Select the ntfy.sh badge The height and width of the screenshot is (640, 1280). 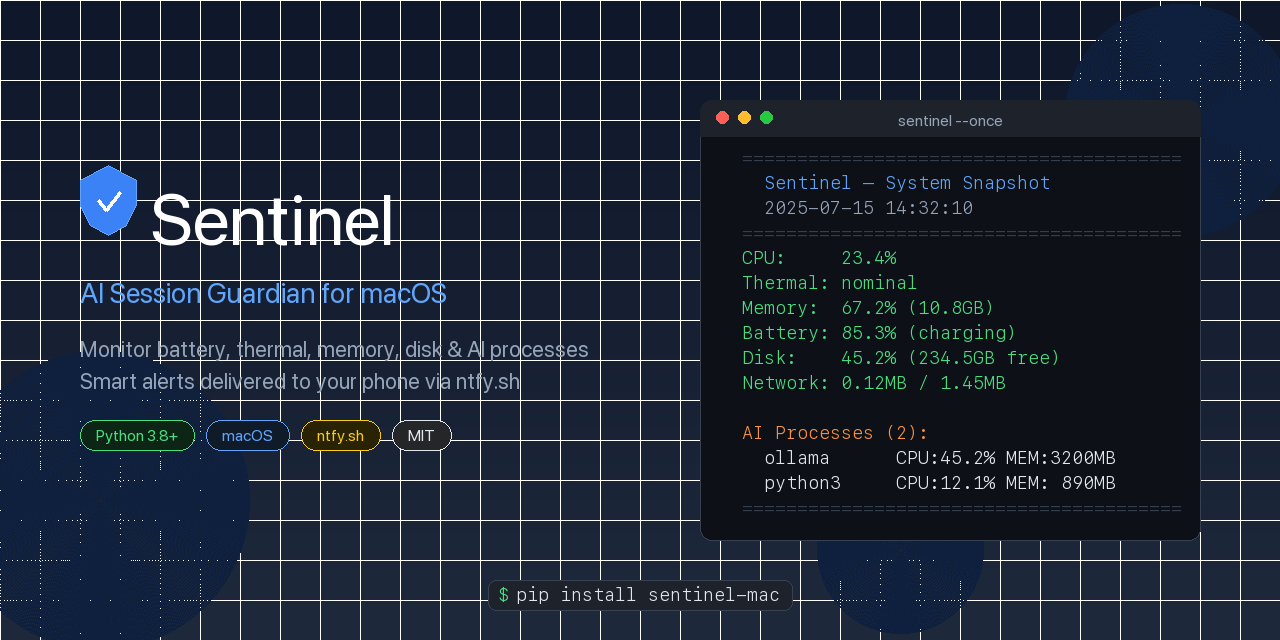341,436
